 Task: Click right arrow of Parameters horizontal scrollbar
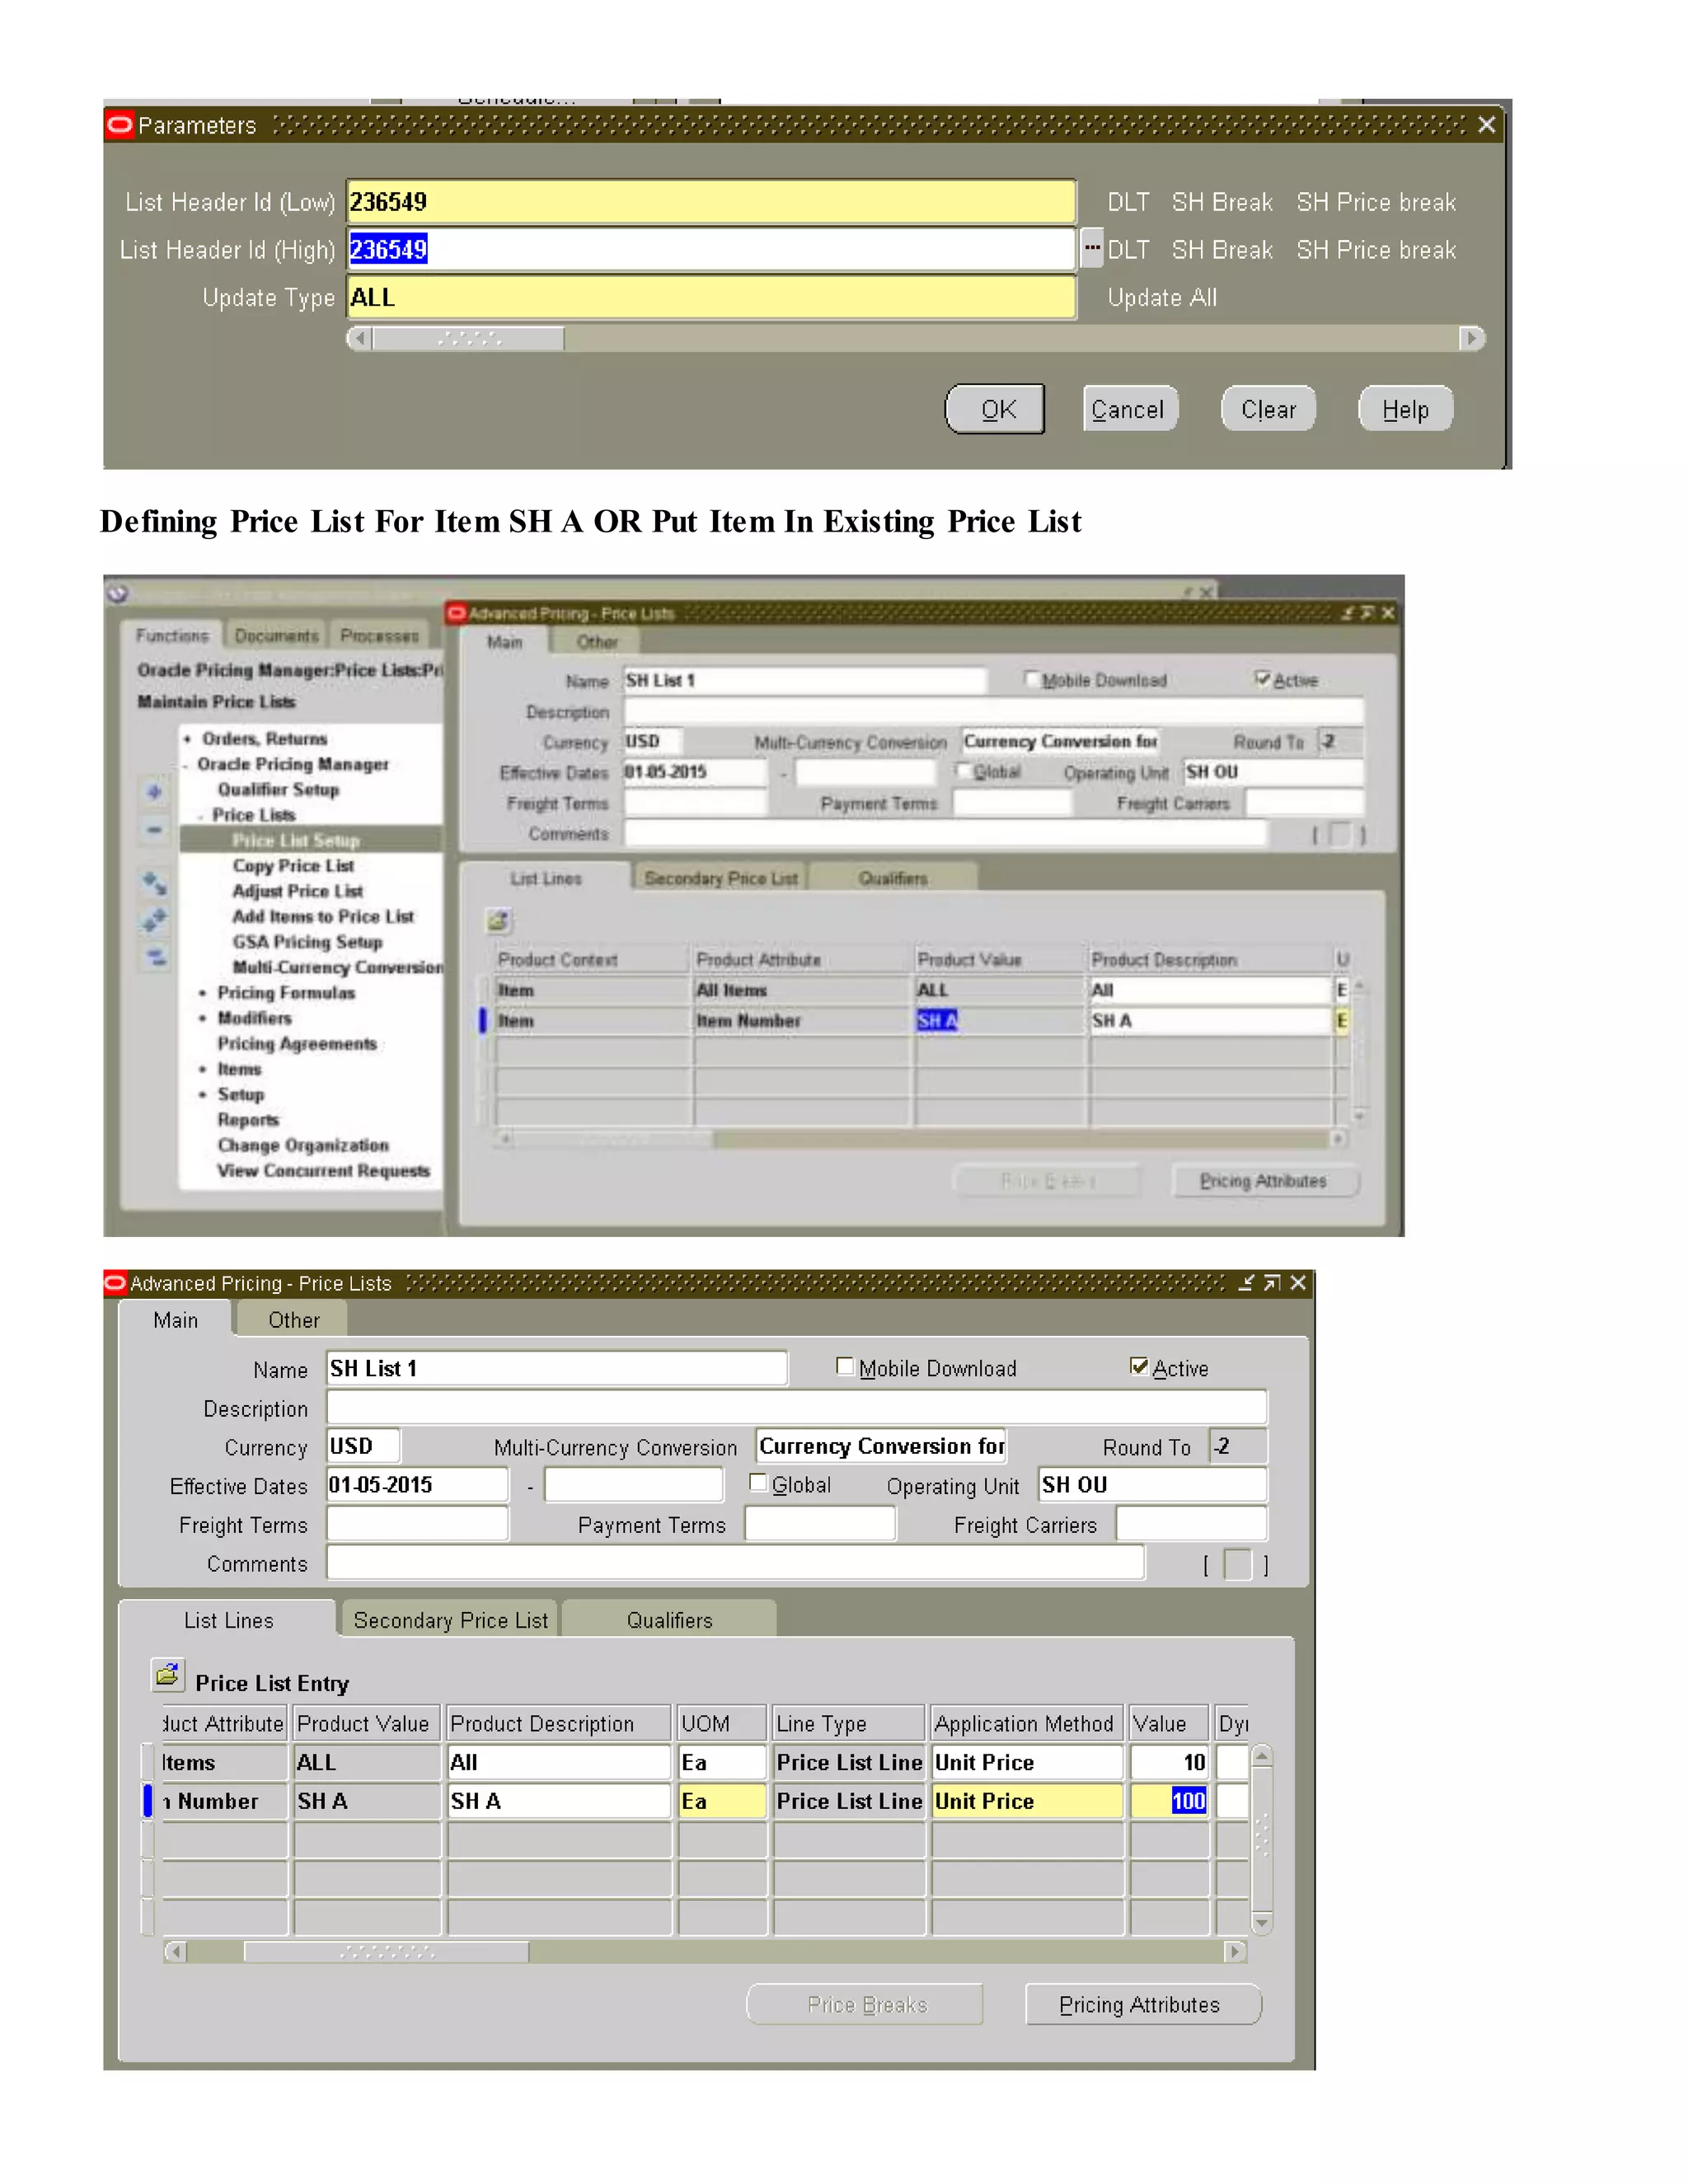point(1471,339)
